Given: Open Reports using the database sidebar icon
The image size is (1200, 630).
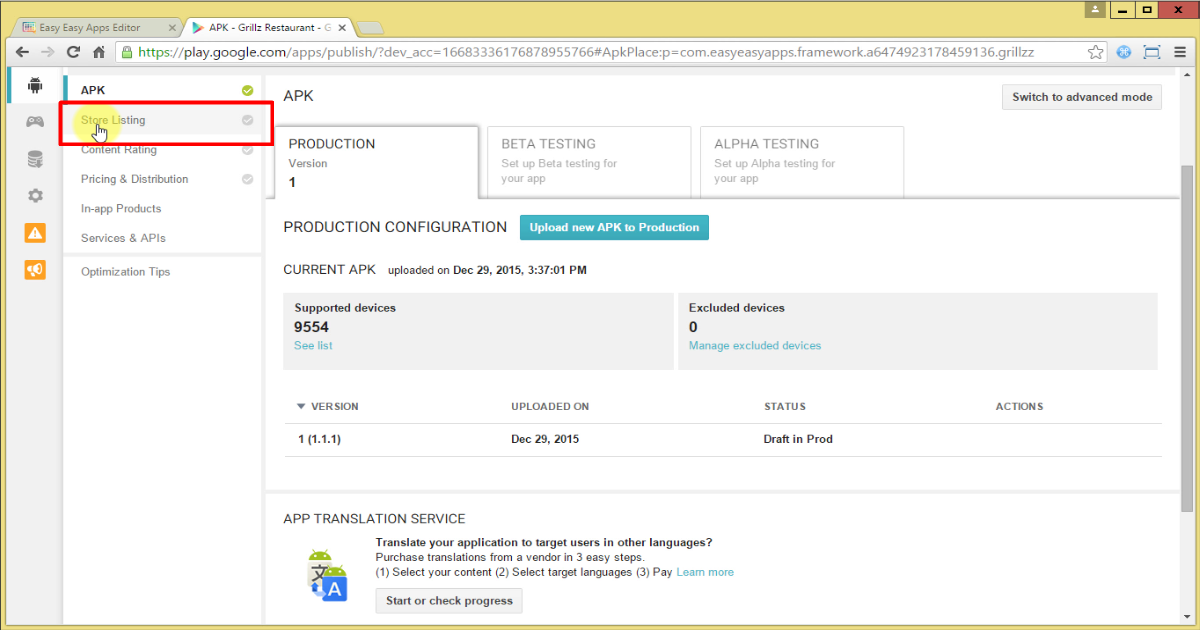Looking at the screenshot, I should coord(35,158).
